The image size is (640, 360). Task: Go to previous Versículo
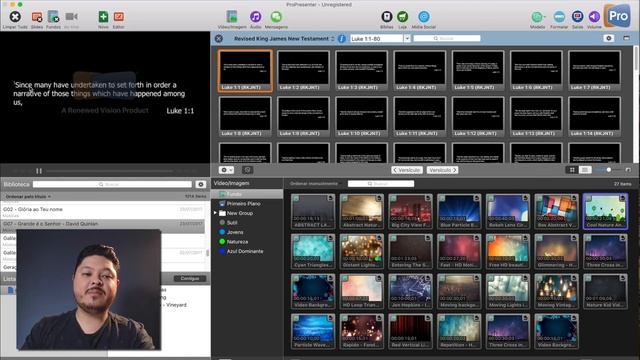pyautogui.click(x=407, y=170)
